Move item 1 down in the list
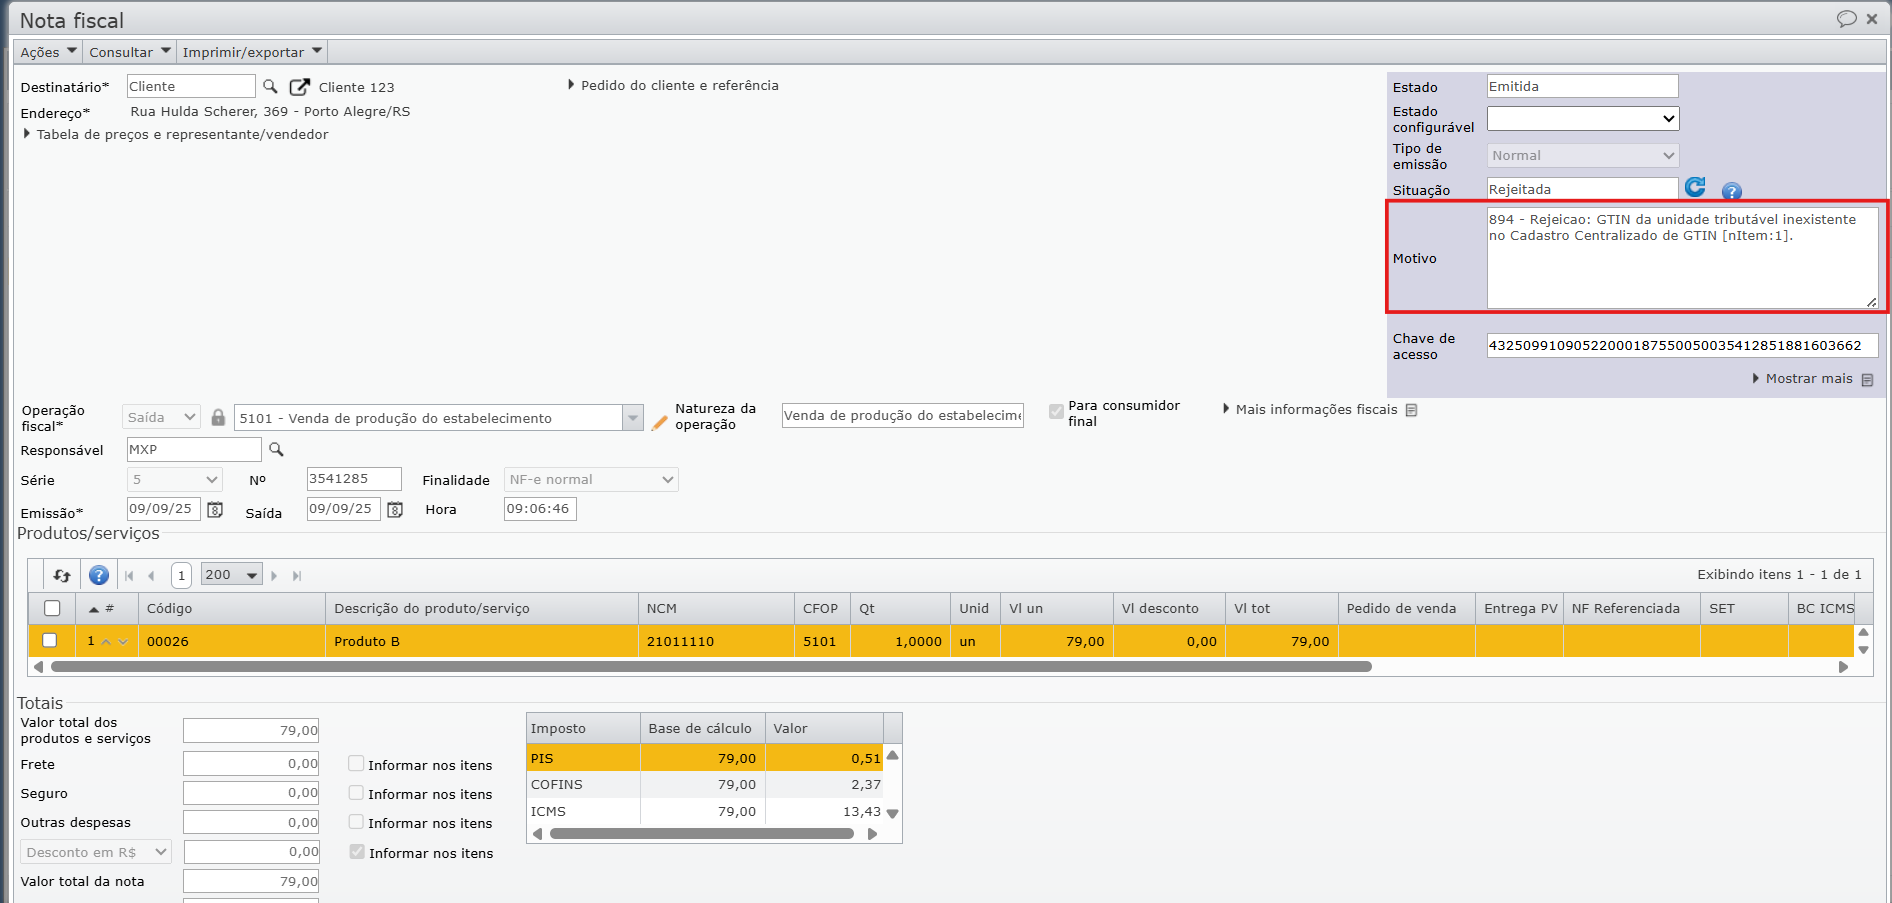This screenshot has height=903, width=1892. pyautogui.click(x=123, y=642)
